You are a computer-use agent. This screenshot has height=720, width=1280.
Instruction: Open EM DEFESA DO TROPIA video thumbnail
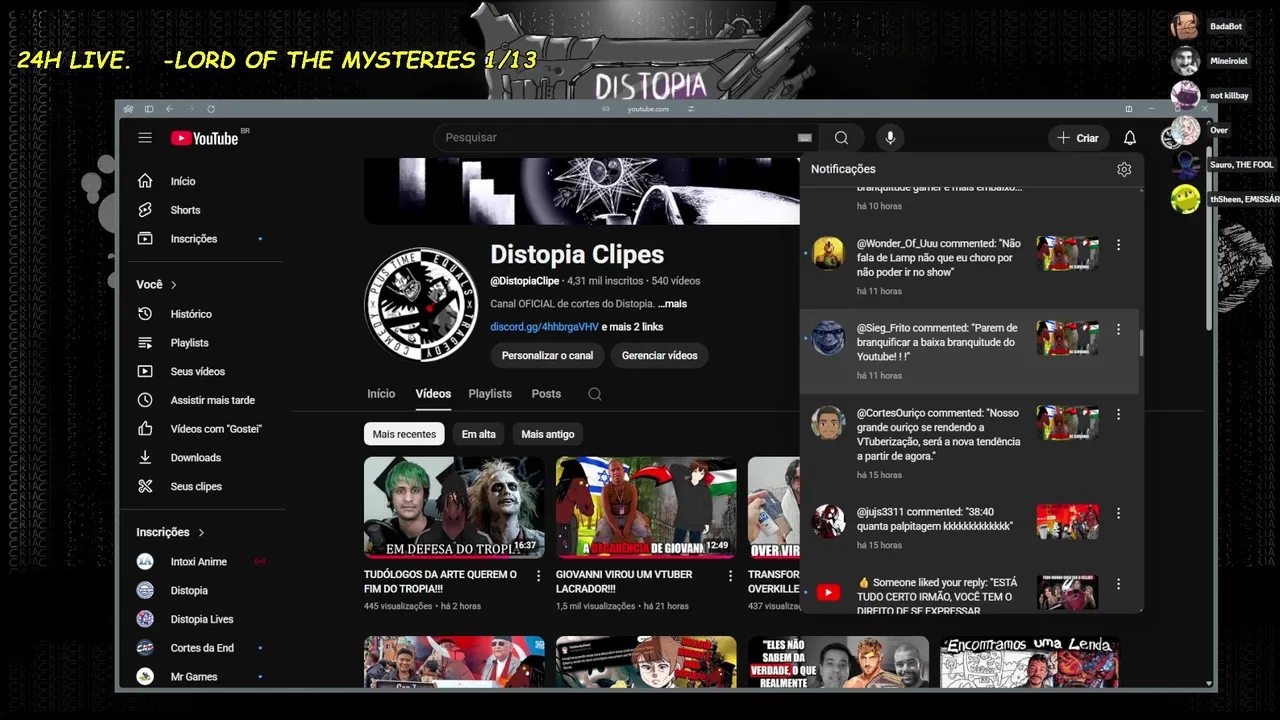tap(454, 507)
